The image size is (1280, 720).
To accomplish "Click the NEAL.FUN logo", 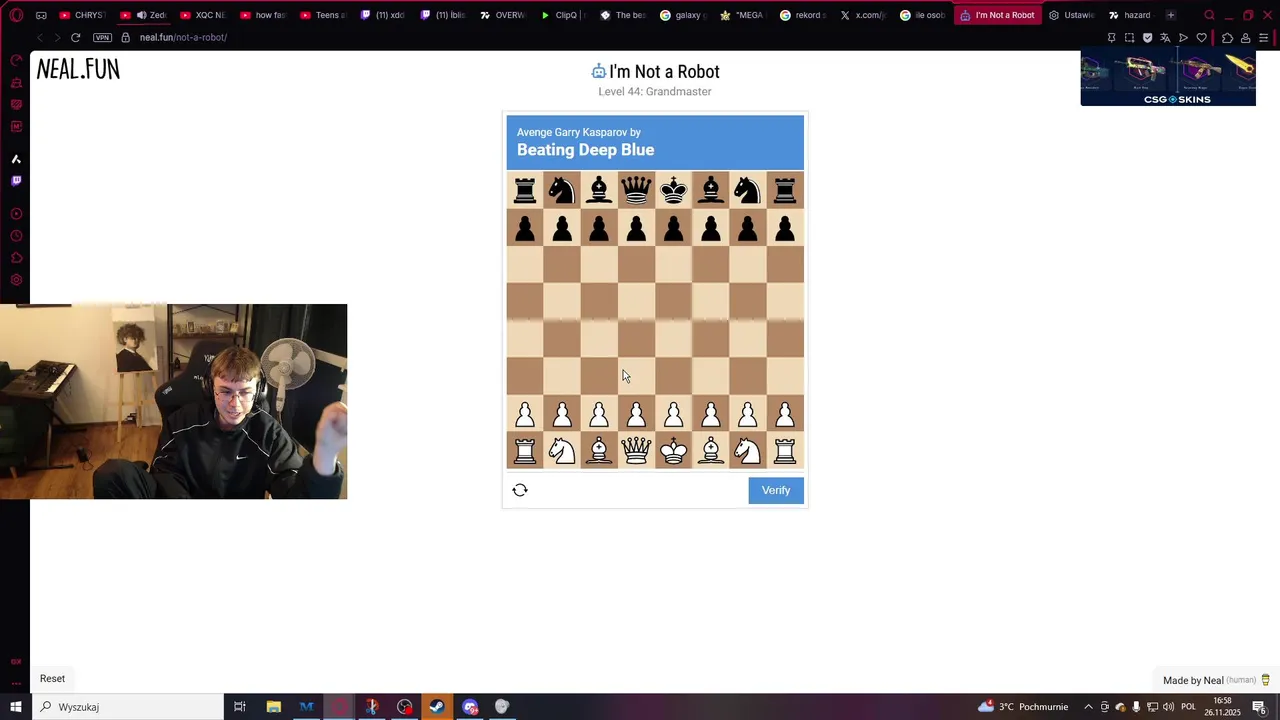I will coord(78,69).
